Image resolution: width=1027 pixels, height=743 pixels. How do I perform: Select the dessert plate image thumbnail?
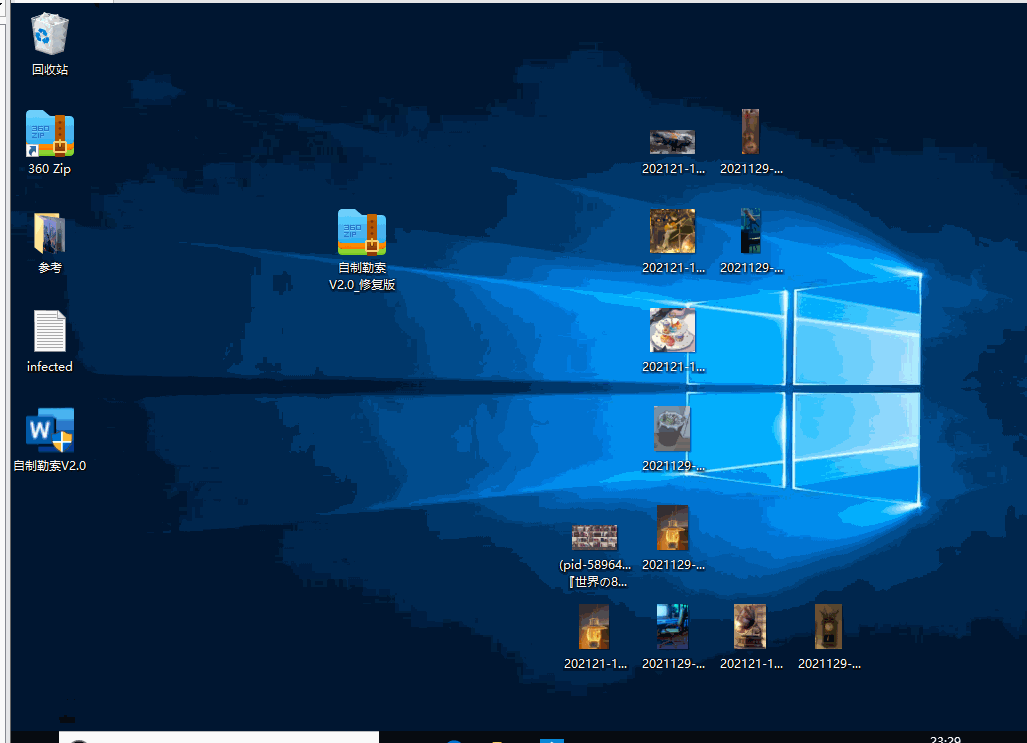pyautogui.click(x=672, y=330)
